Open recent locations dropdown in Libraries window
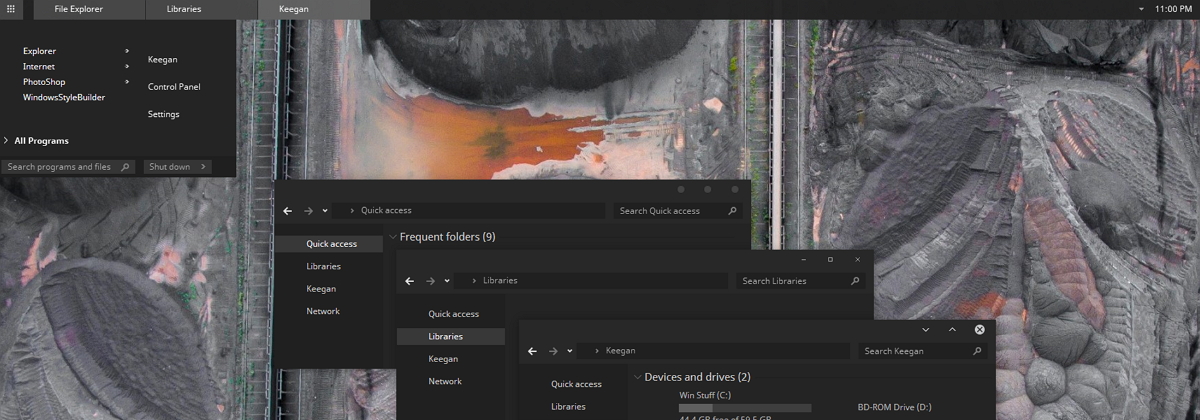This screenshot has height=420, width=1200. click(x=447, y=281)
